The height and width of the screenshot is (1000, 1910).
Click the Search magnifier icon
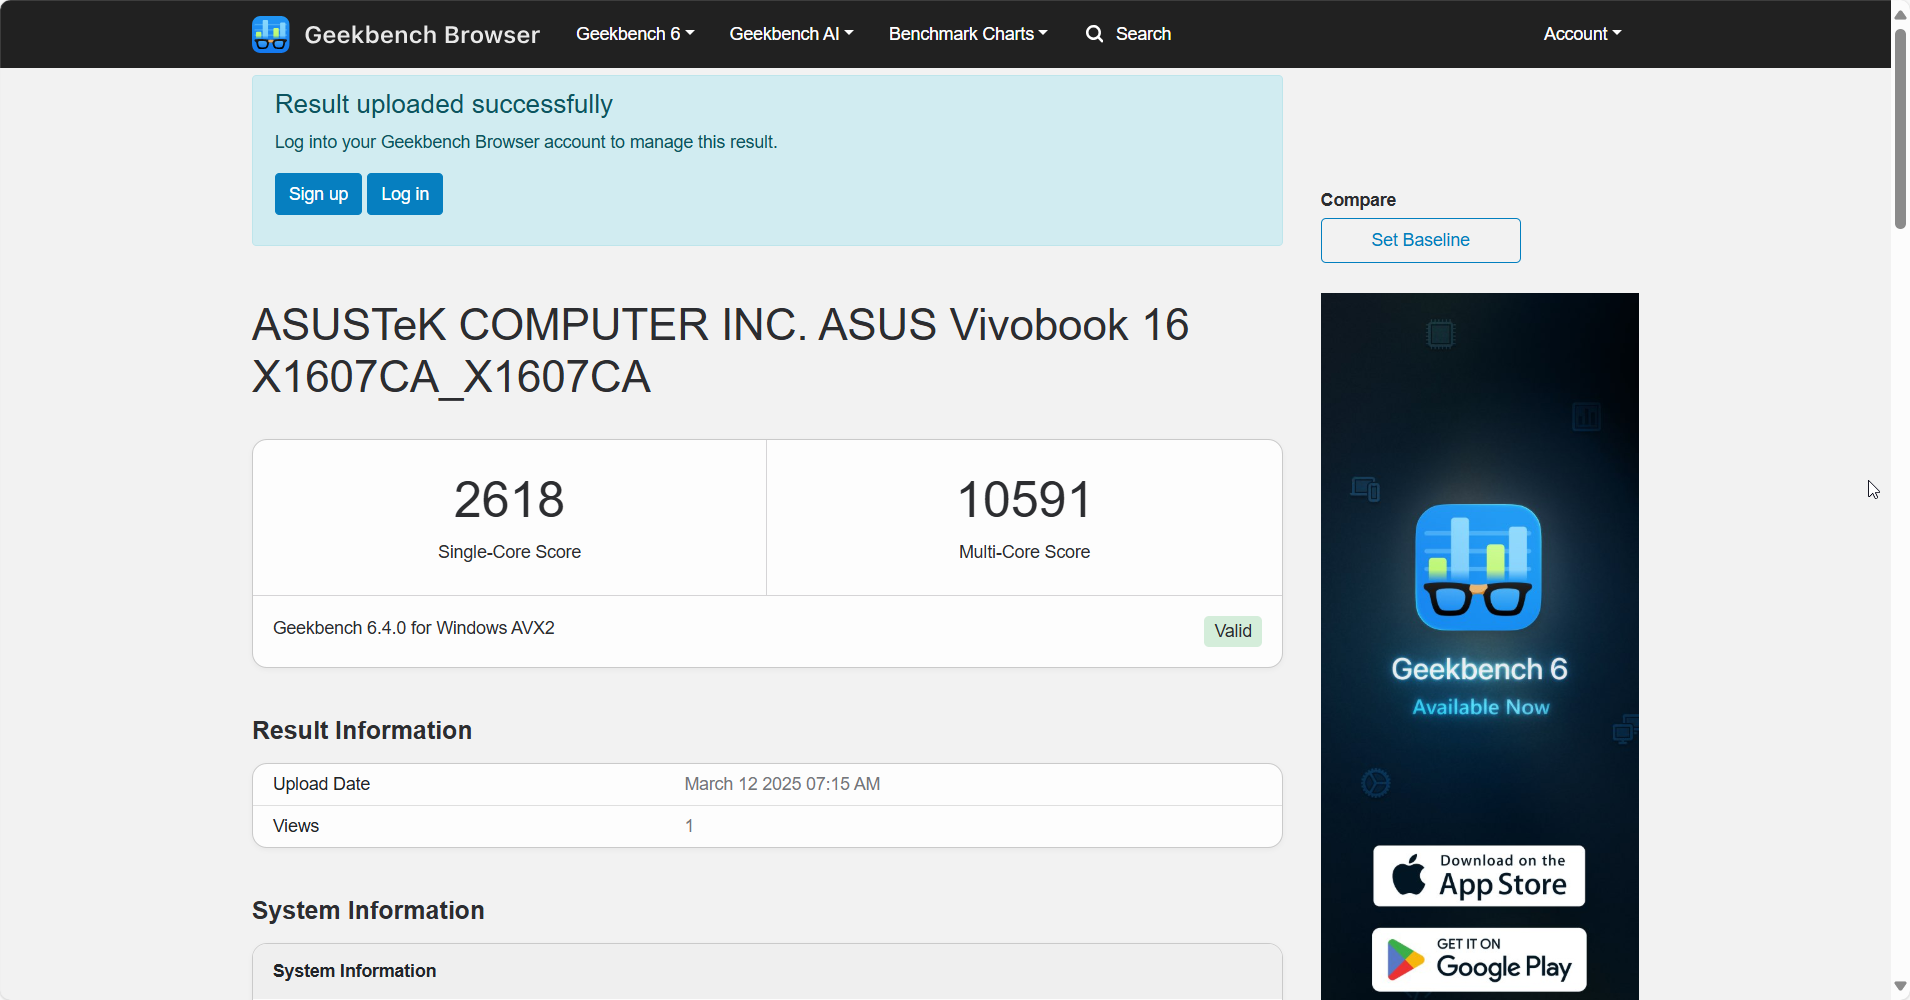pos(1095,34)
